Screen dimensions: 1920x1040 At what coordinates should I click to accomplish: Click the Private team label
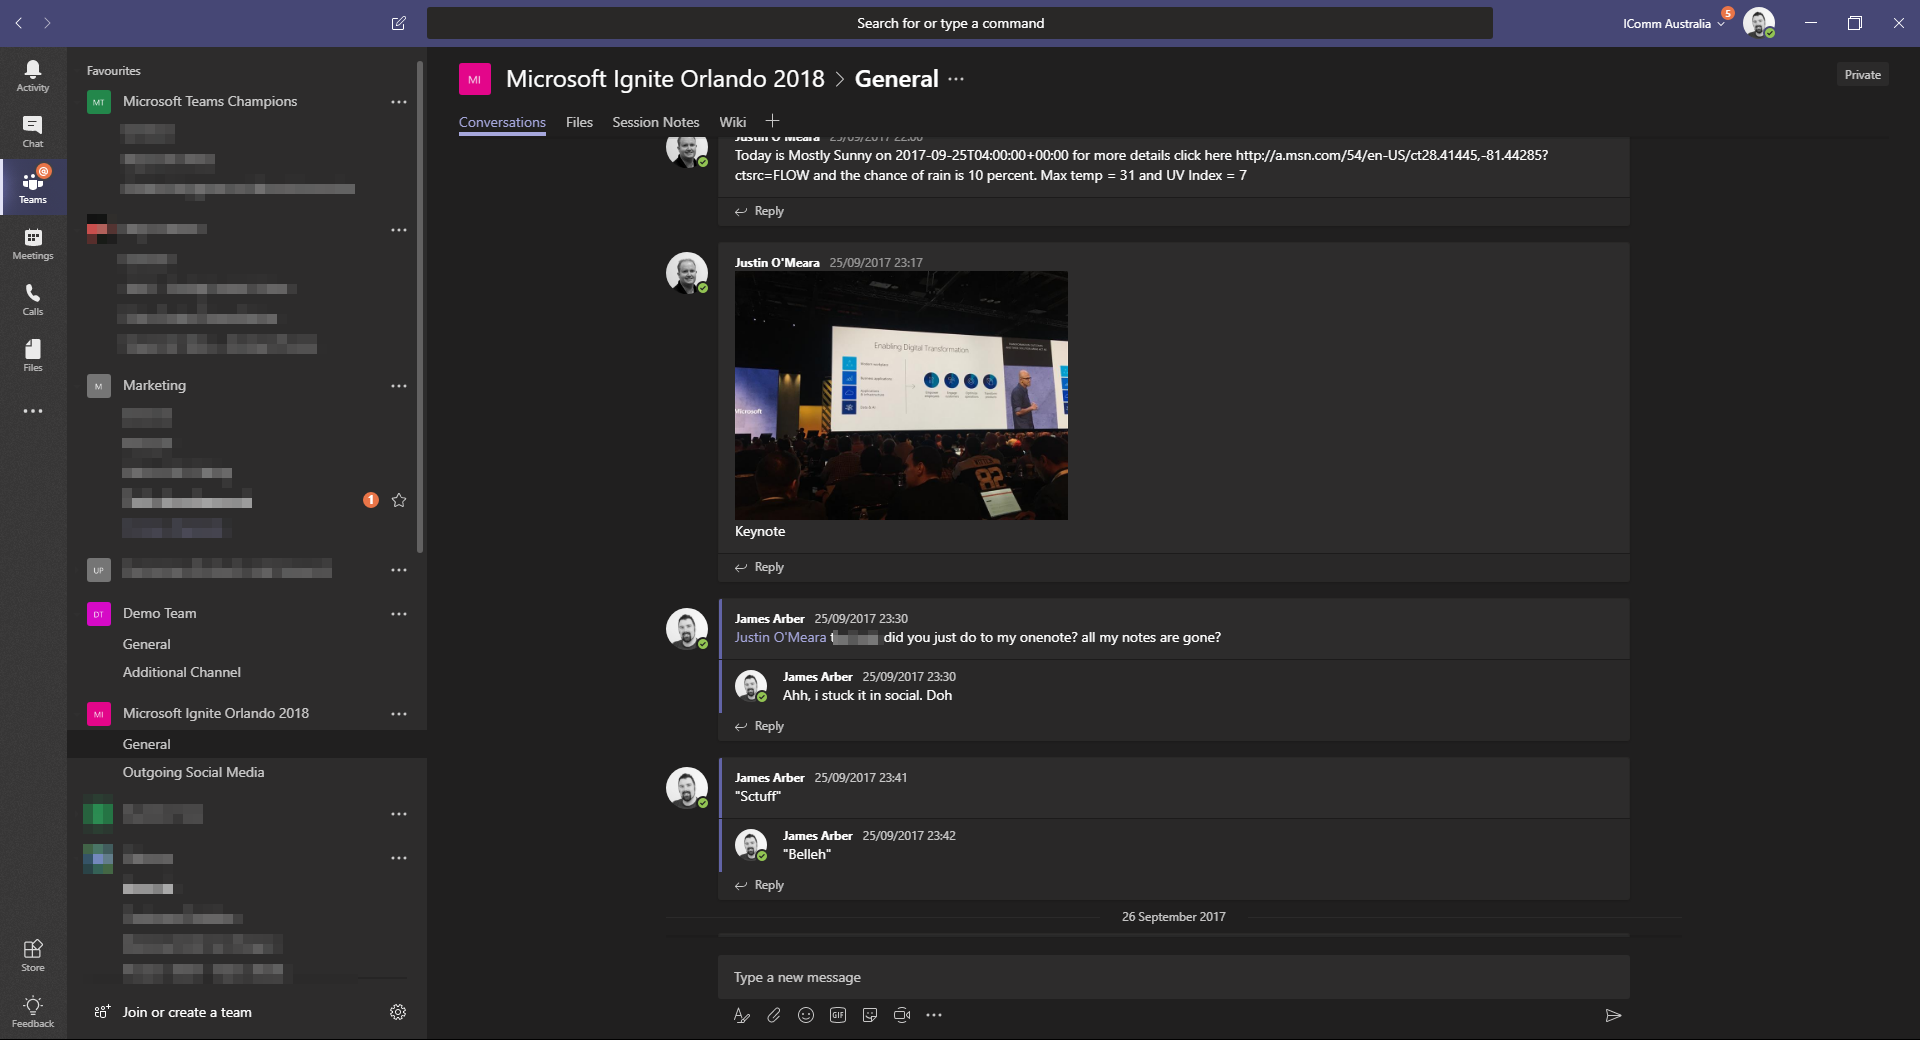click(1862, 75)
